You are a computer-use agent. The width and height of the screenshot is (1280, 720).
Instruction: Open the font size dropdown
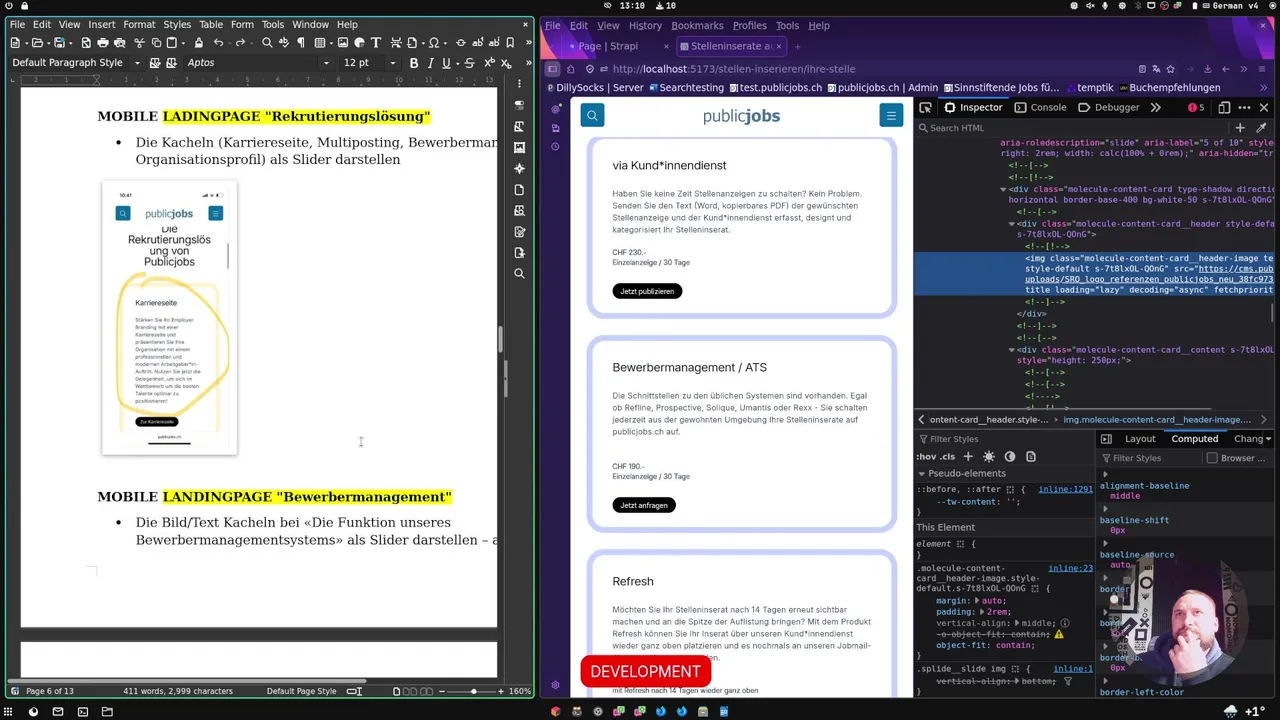click(392, 63)
